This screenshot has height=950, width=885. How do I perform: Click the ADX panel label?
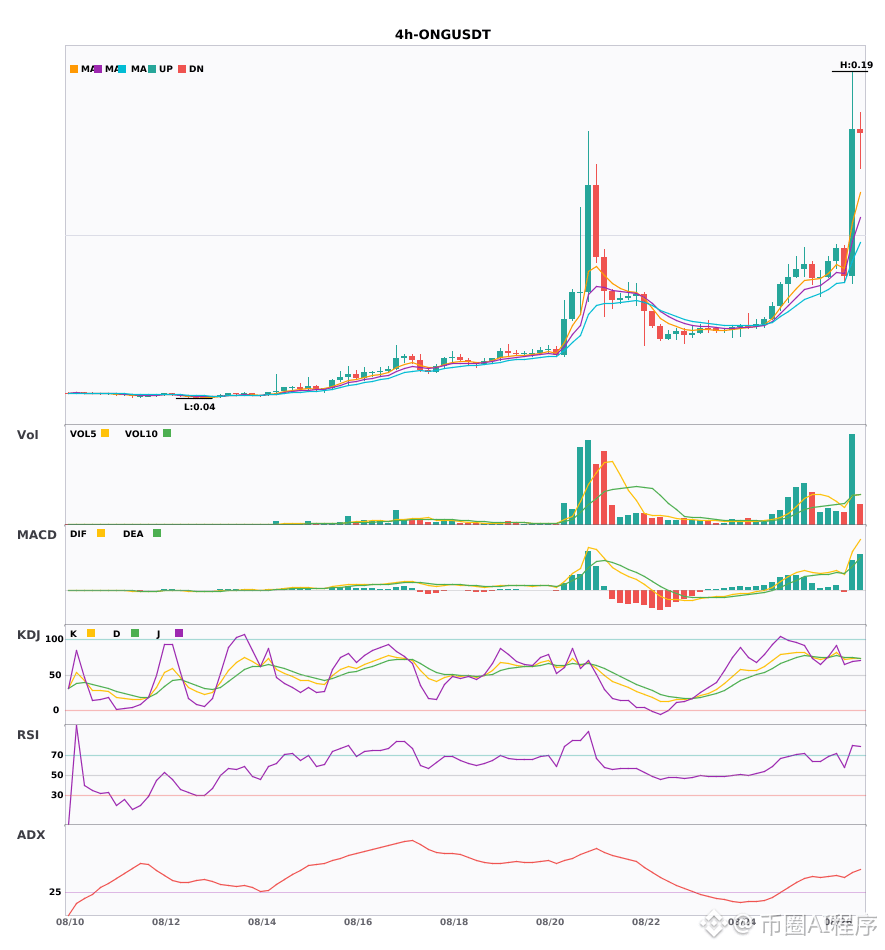(x=31, y=835)
